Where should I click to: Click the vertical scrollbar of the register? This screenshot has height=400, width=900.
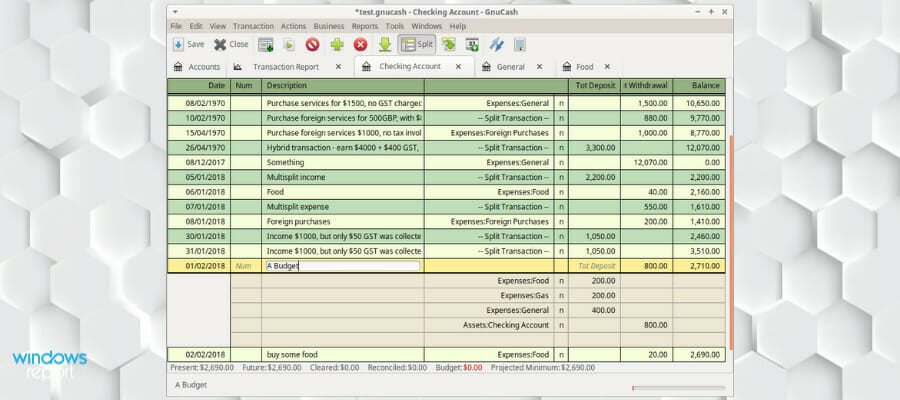tap(731, 242)
